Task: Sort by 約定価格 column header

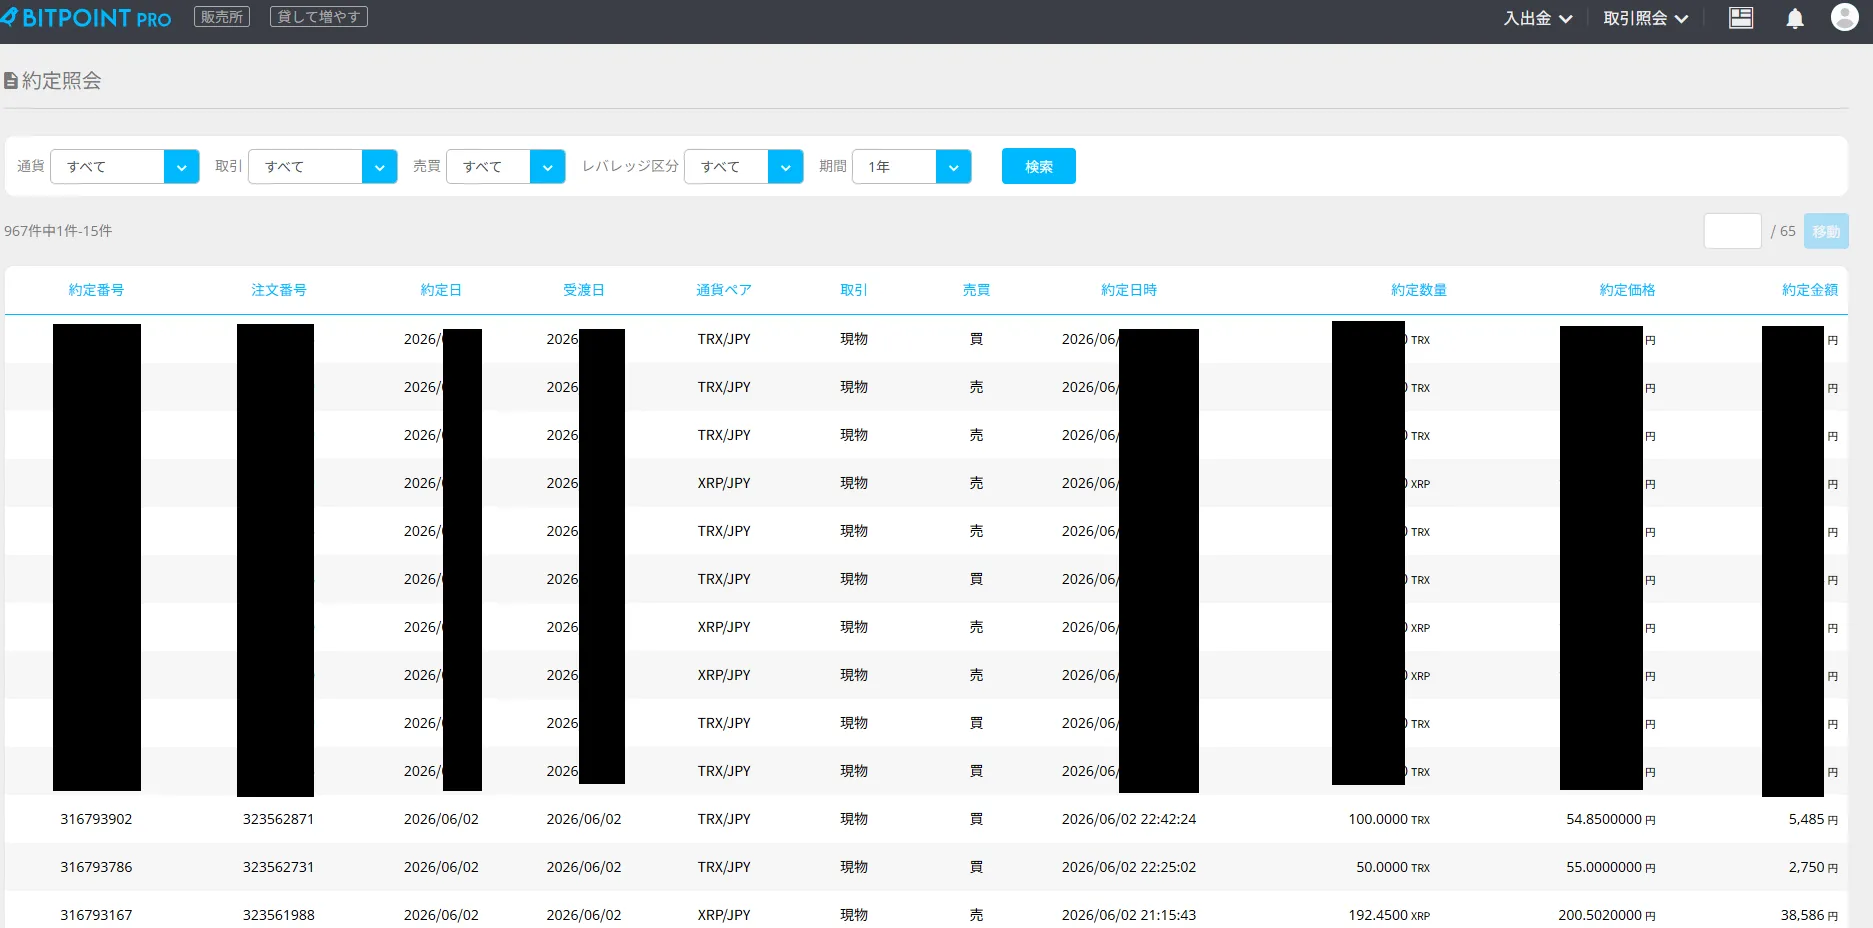Action: (1627, 290)
